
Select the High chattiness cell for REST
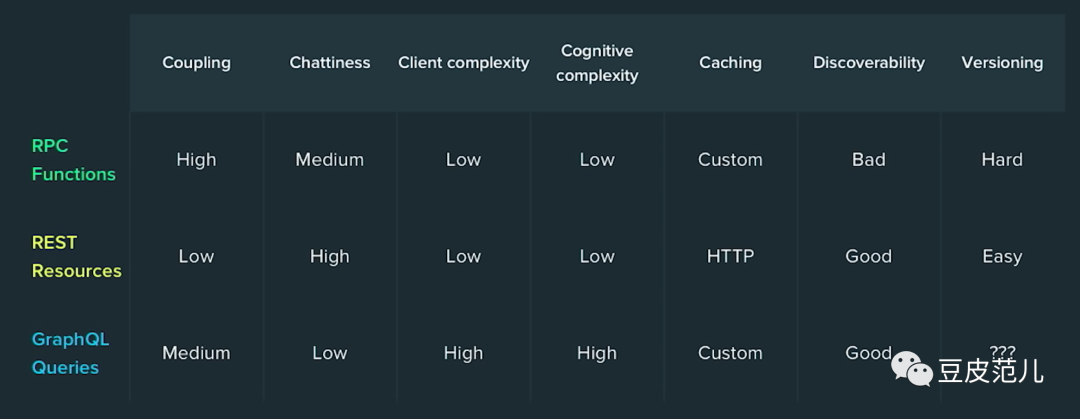(x=330, y=256)
